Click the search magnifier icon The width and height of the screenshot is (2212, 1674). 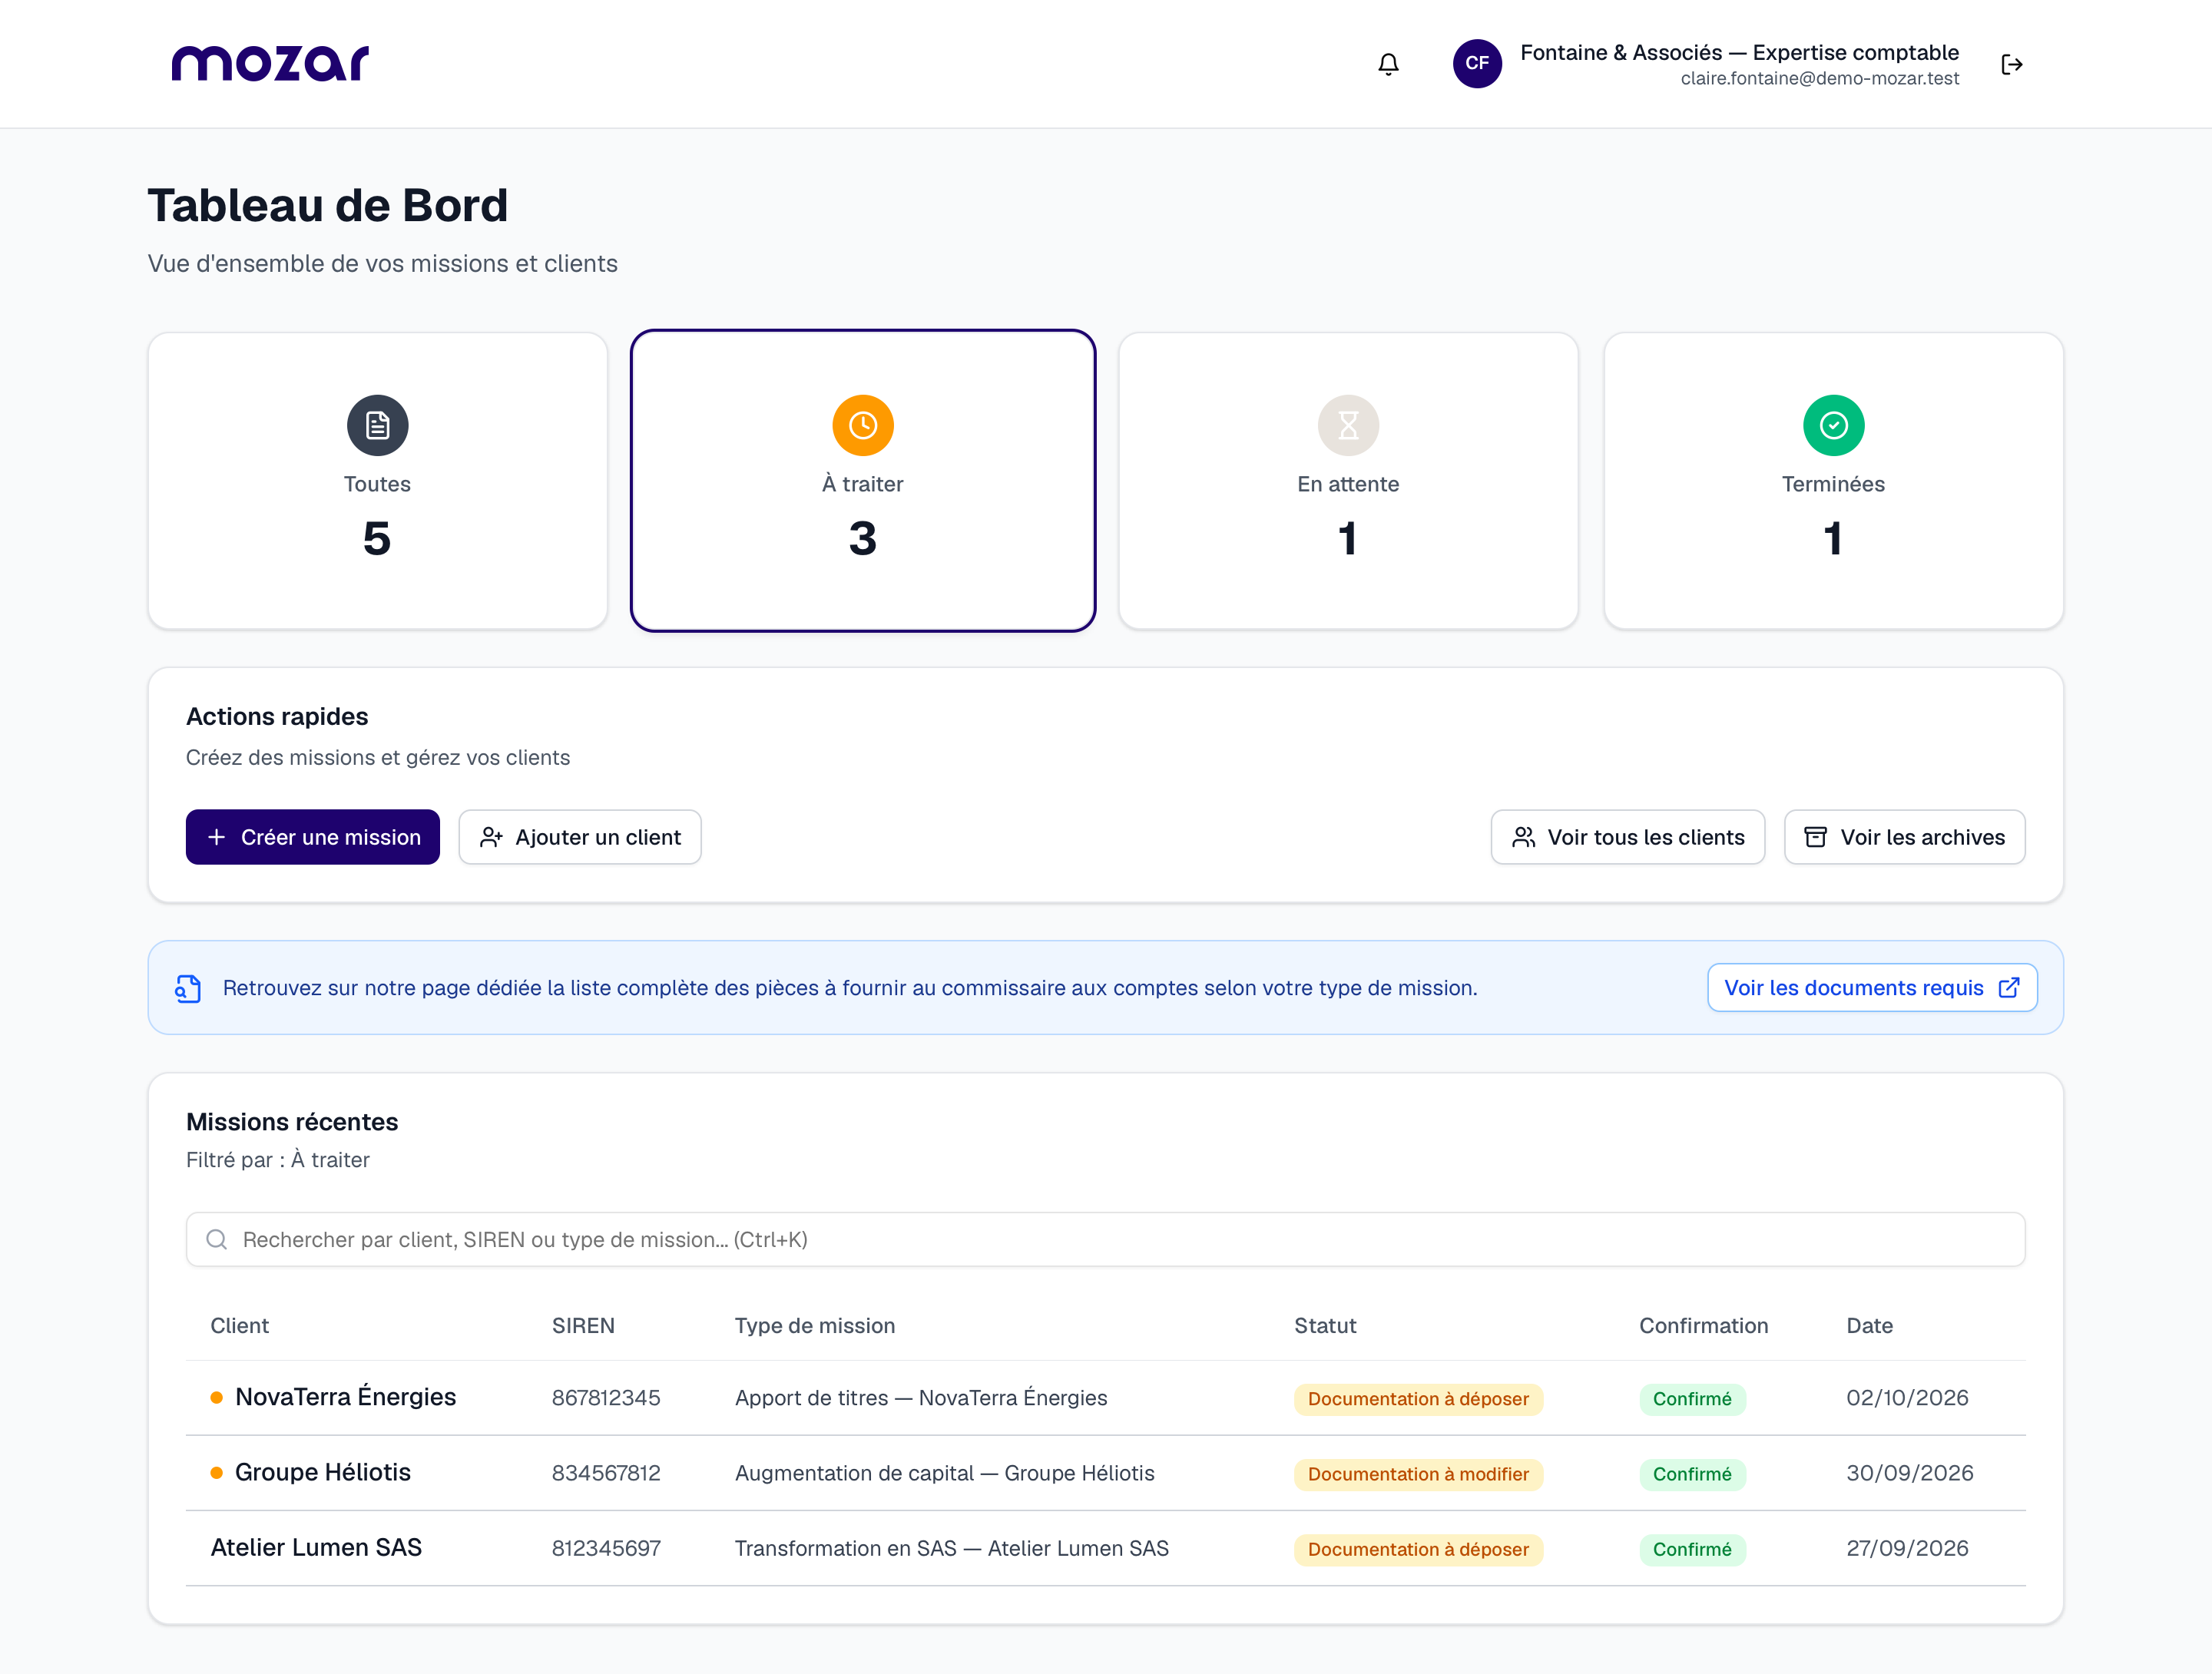pos(216,1240)
